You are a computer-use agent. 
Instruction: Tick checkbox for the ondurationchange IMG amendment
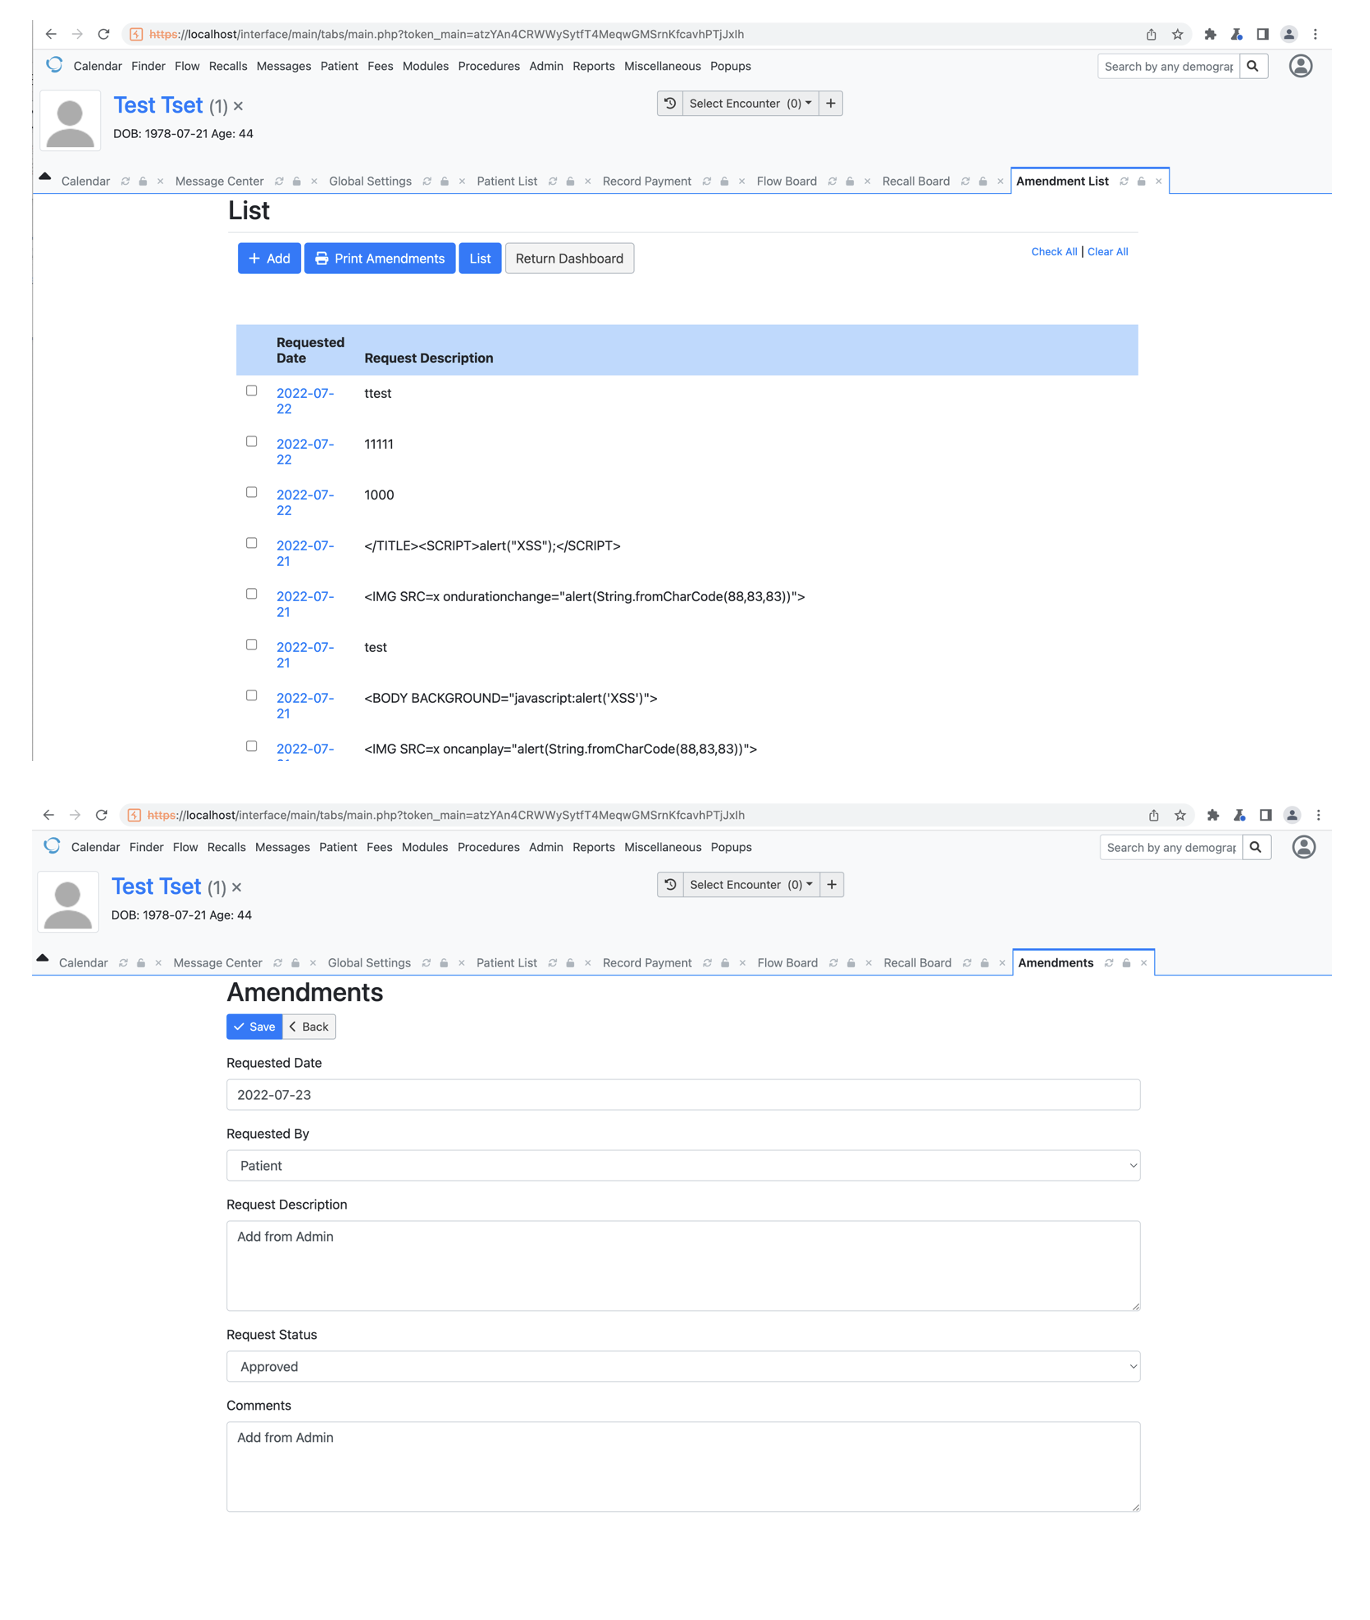click(252, 594)
